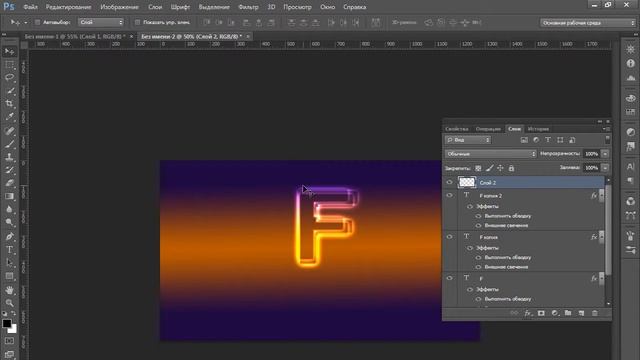Select the History Brush tool
This screenshot has height=360, width=640.
(x=9, y=170)
